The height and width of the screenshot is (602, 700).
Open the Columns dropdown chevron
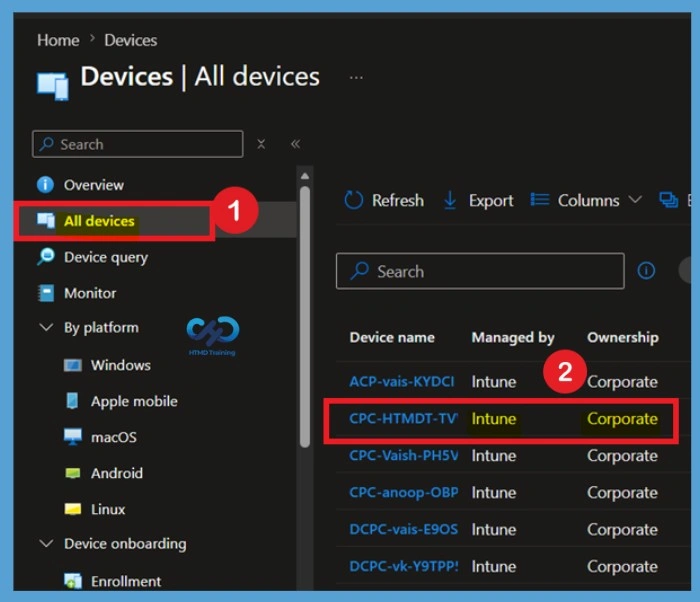(635, 199)
